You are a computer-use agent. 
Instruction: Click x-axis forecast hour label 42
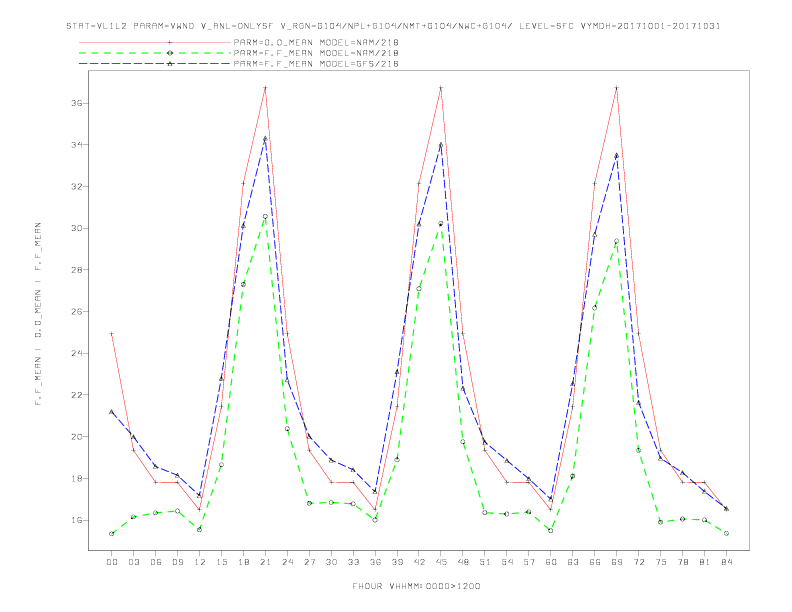[419, 562]
